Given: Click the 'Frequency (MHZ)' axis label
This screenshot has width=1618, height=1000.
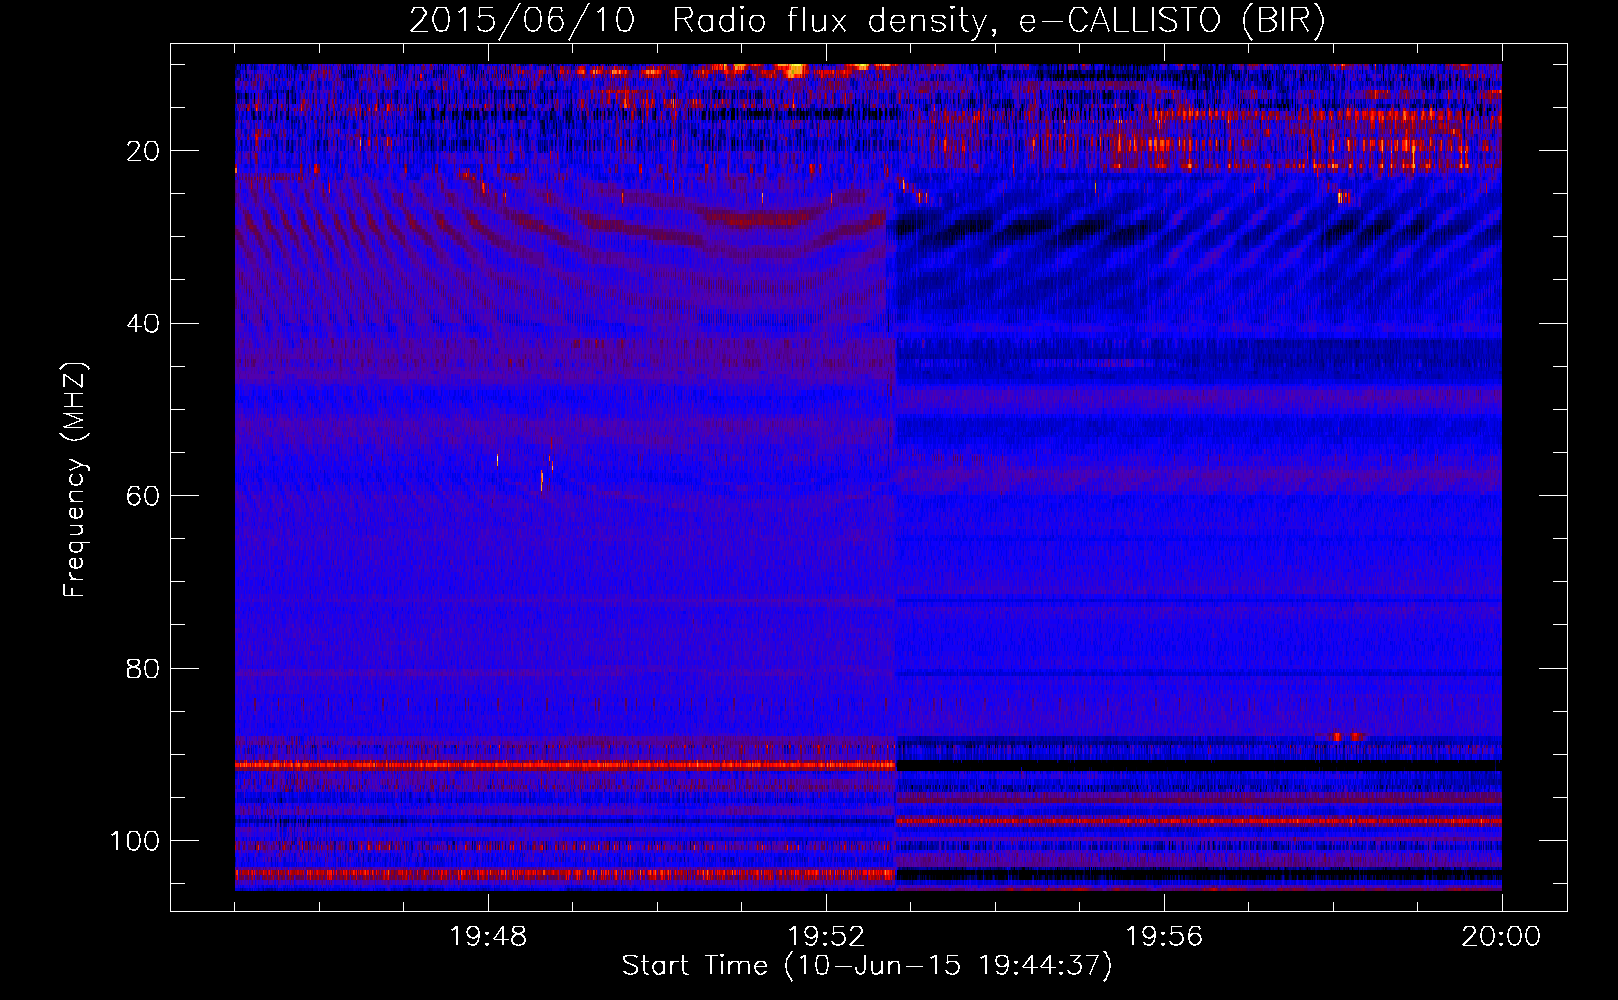Looking at the screenshot, I should (75, 480).
